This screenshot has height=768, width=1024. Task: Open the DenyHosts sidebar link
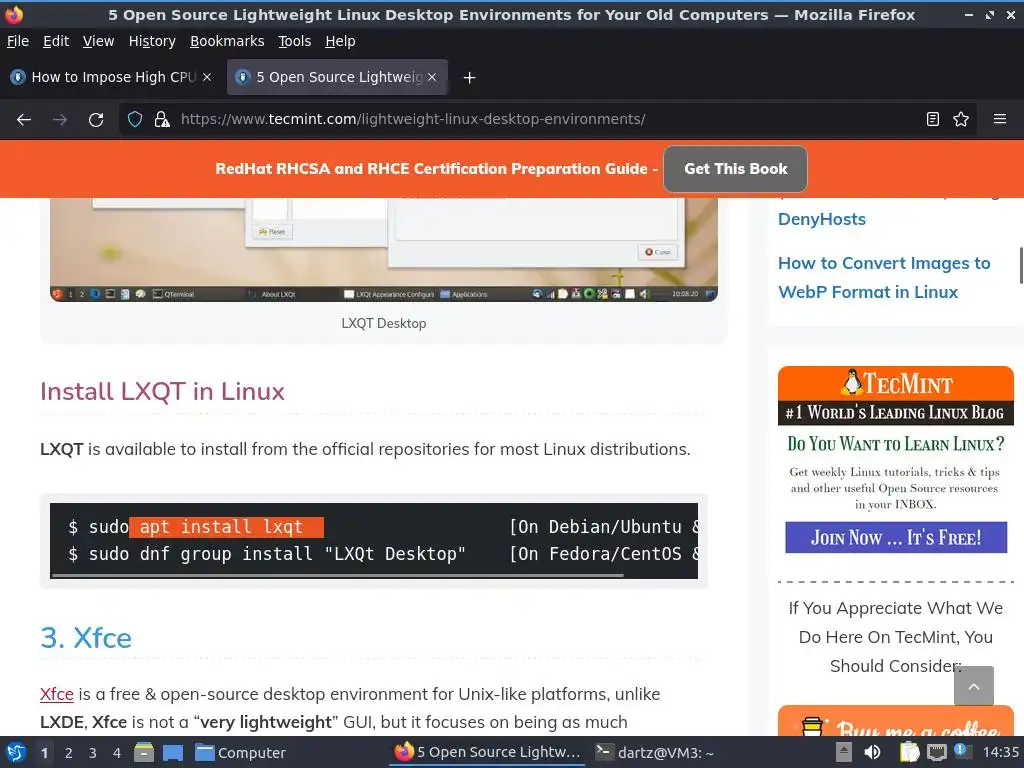click(x=822, y=219)
